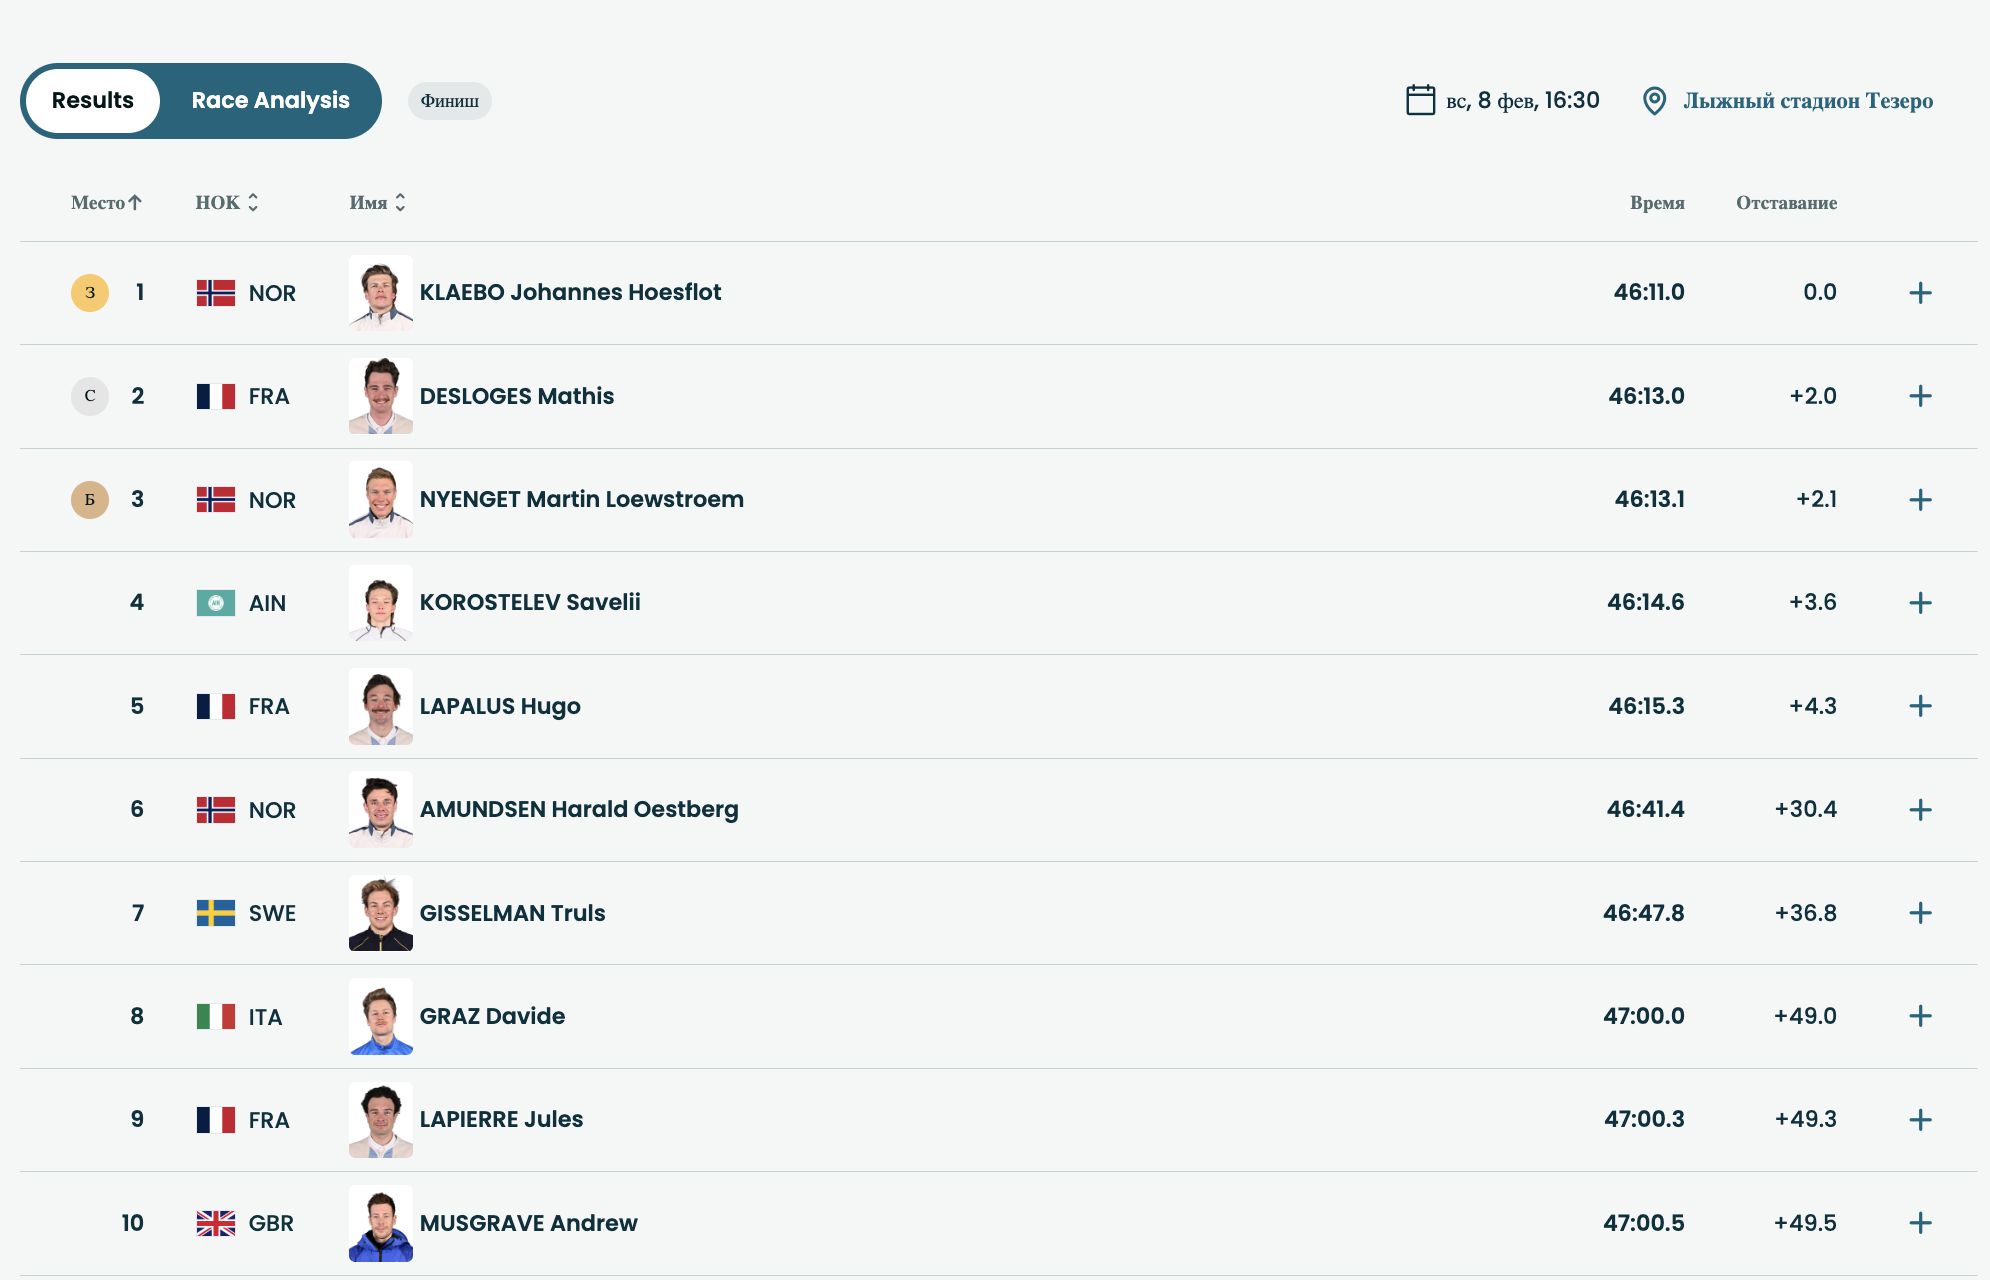Image resolution: width=1990 pixels, height=1280 pixels.
Task: Expand details for KLAEBO Johannes Hoesflot
Action: (1920, 293)
